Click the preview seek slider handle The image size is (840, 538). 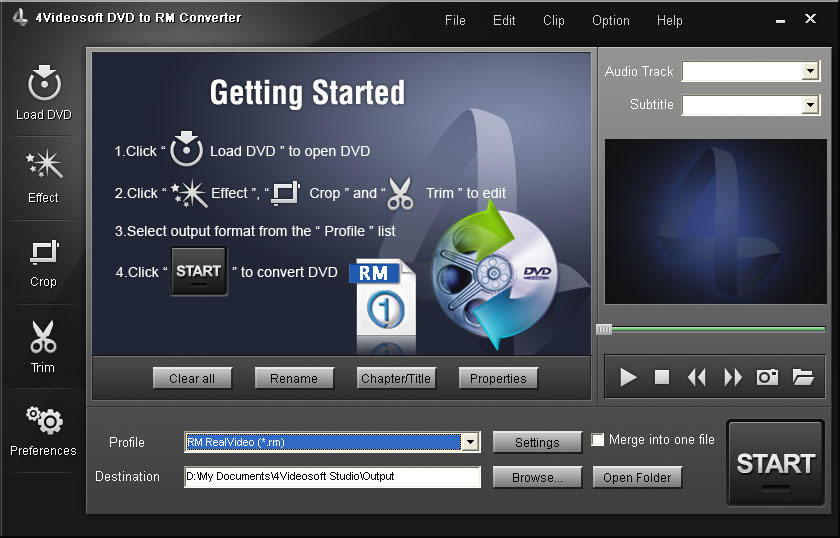coord(604,329)
